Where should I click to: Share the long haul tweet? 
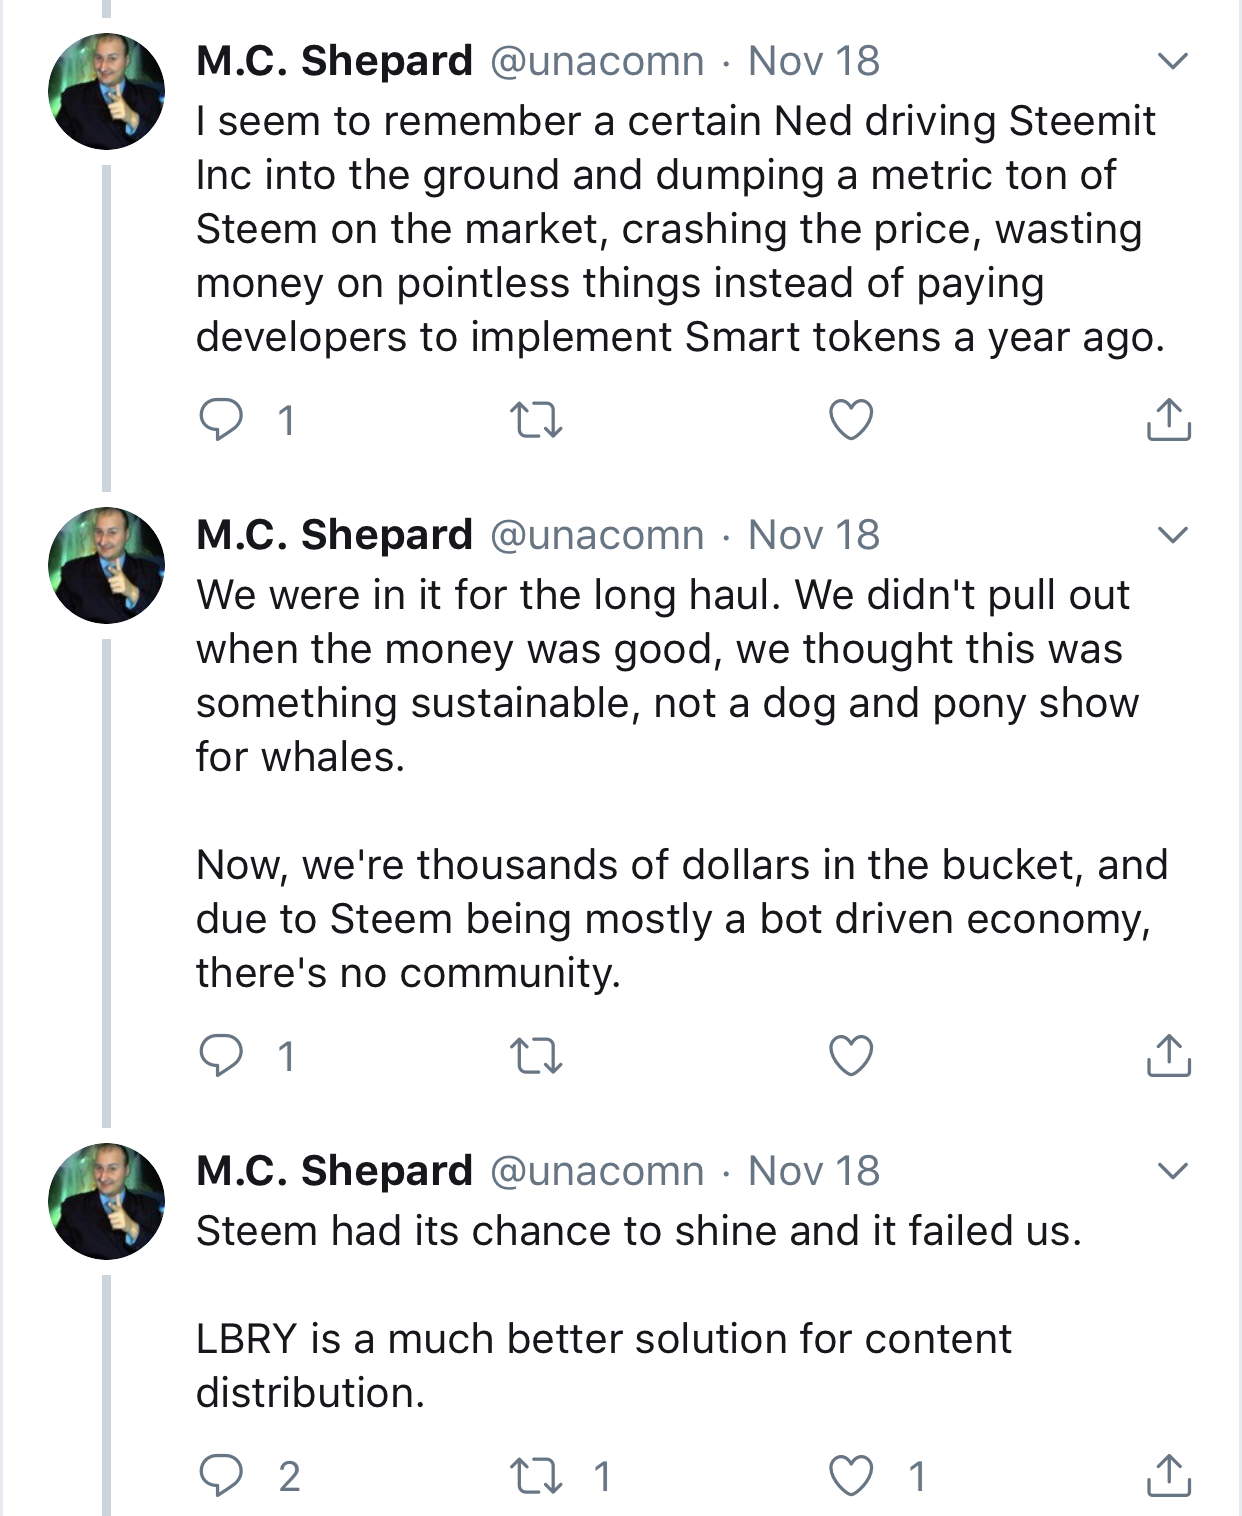pyautogui.click(x=1168, y=1056)
